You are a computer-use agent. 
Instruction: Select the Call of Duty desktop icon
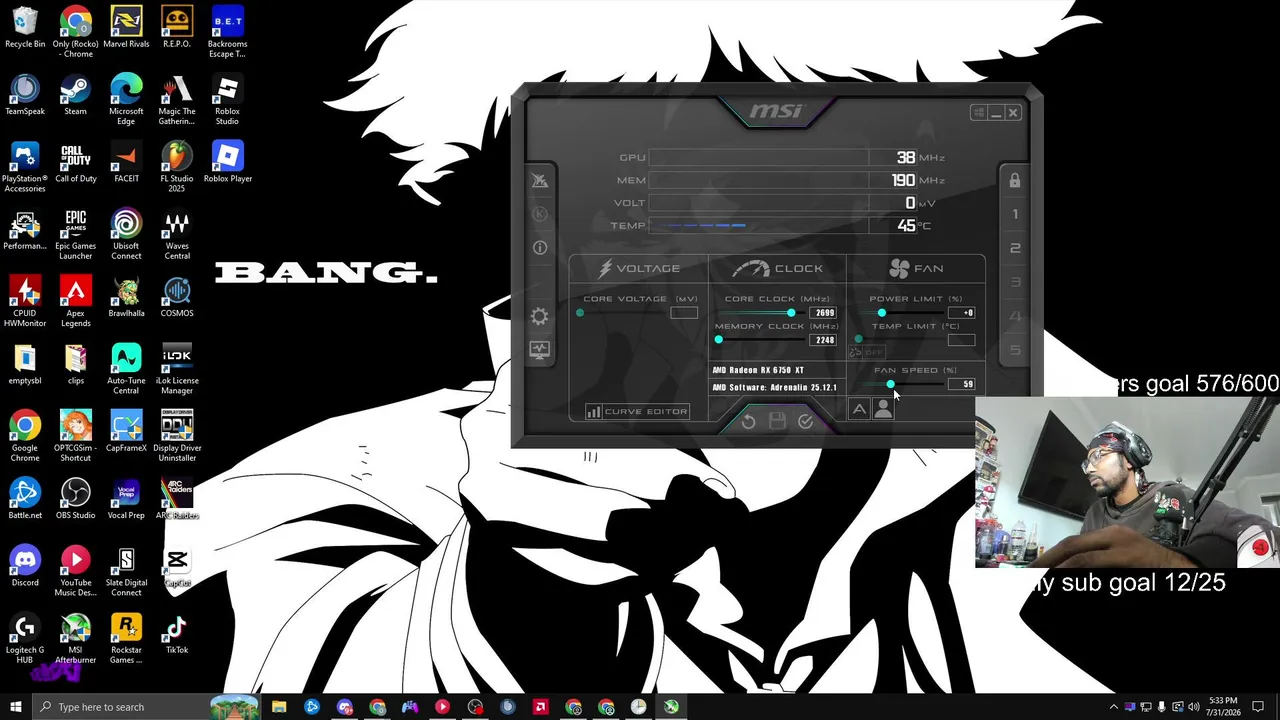coord(75,163)
